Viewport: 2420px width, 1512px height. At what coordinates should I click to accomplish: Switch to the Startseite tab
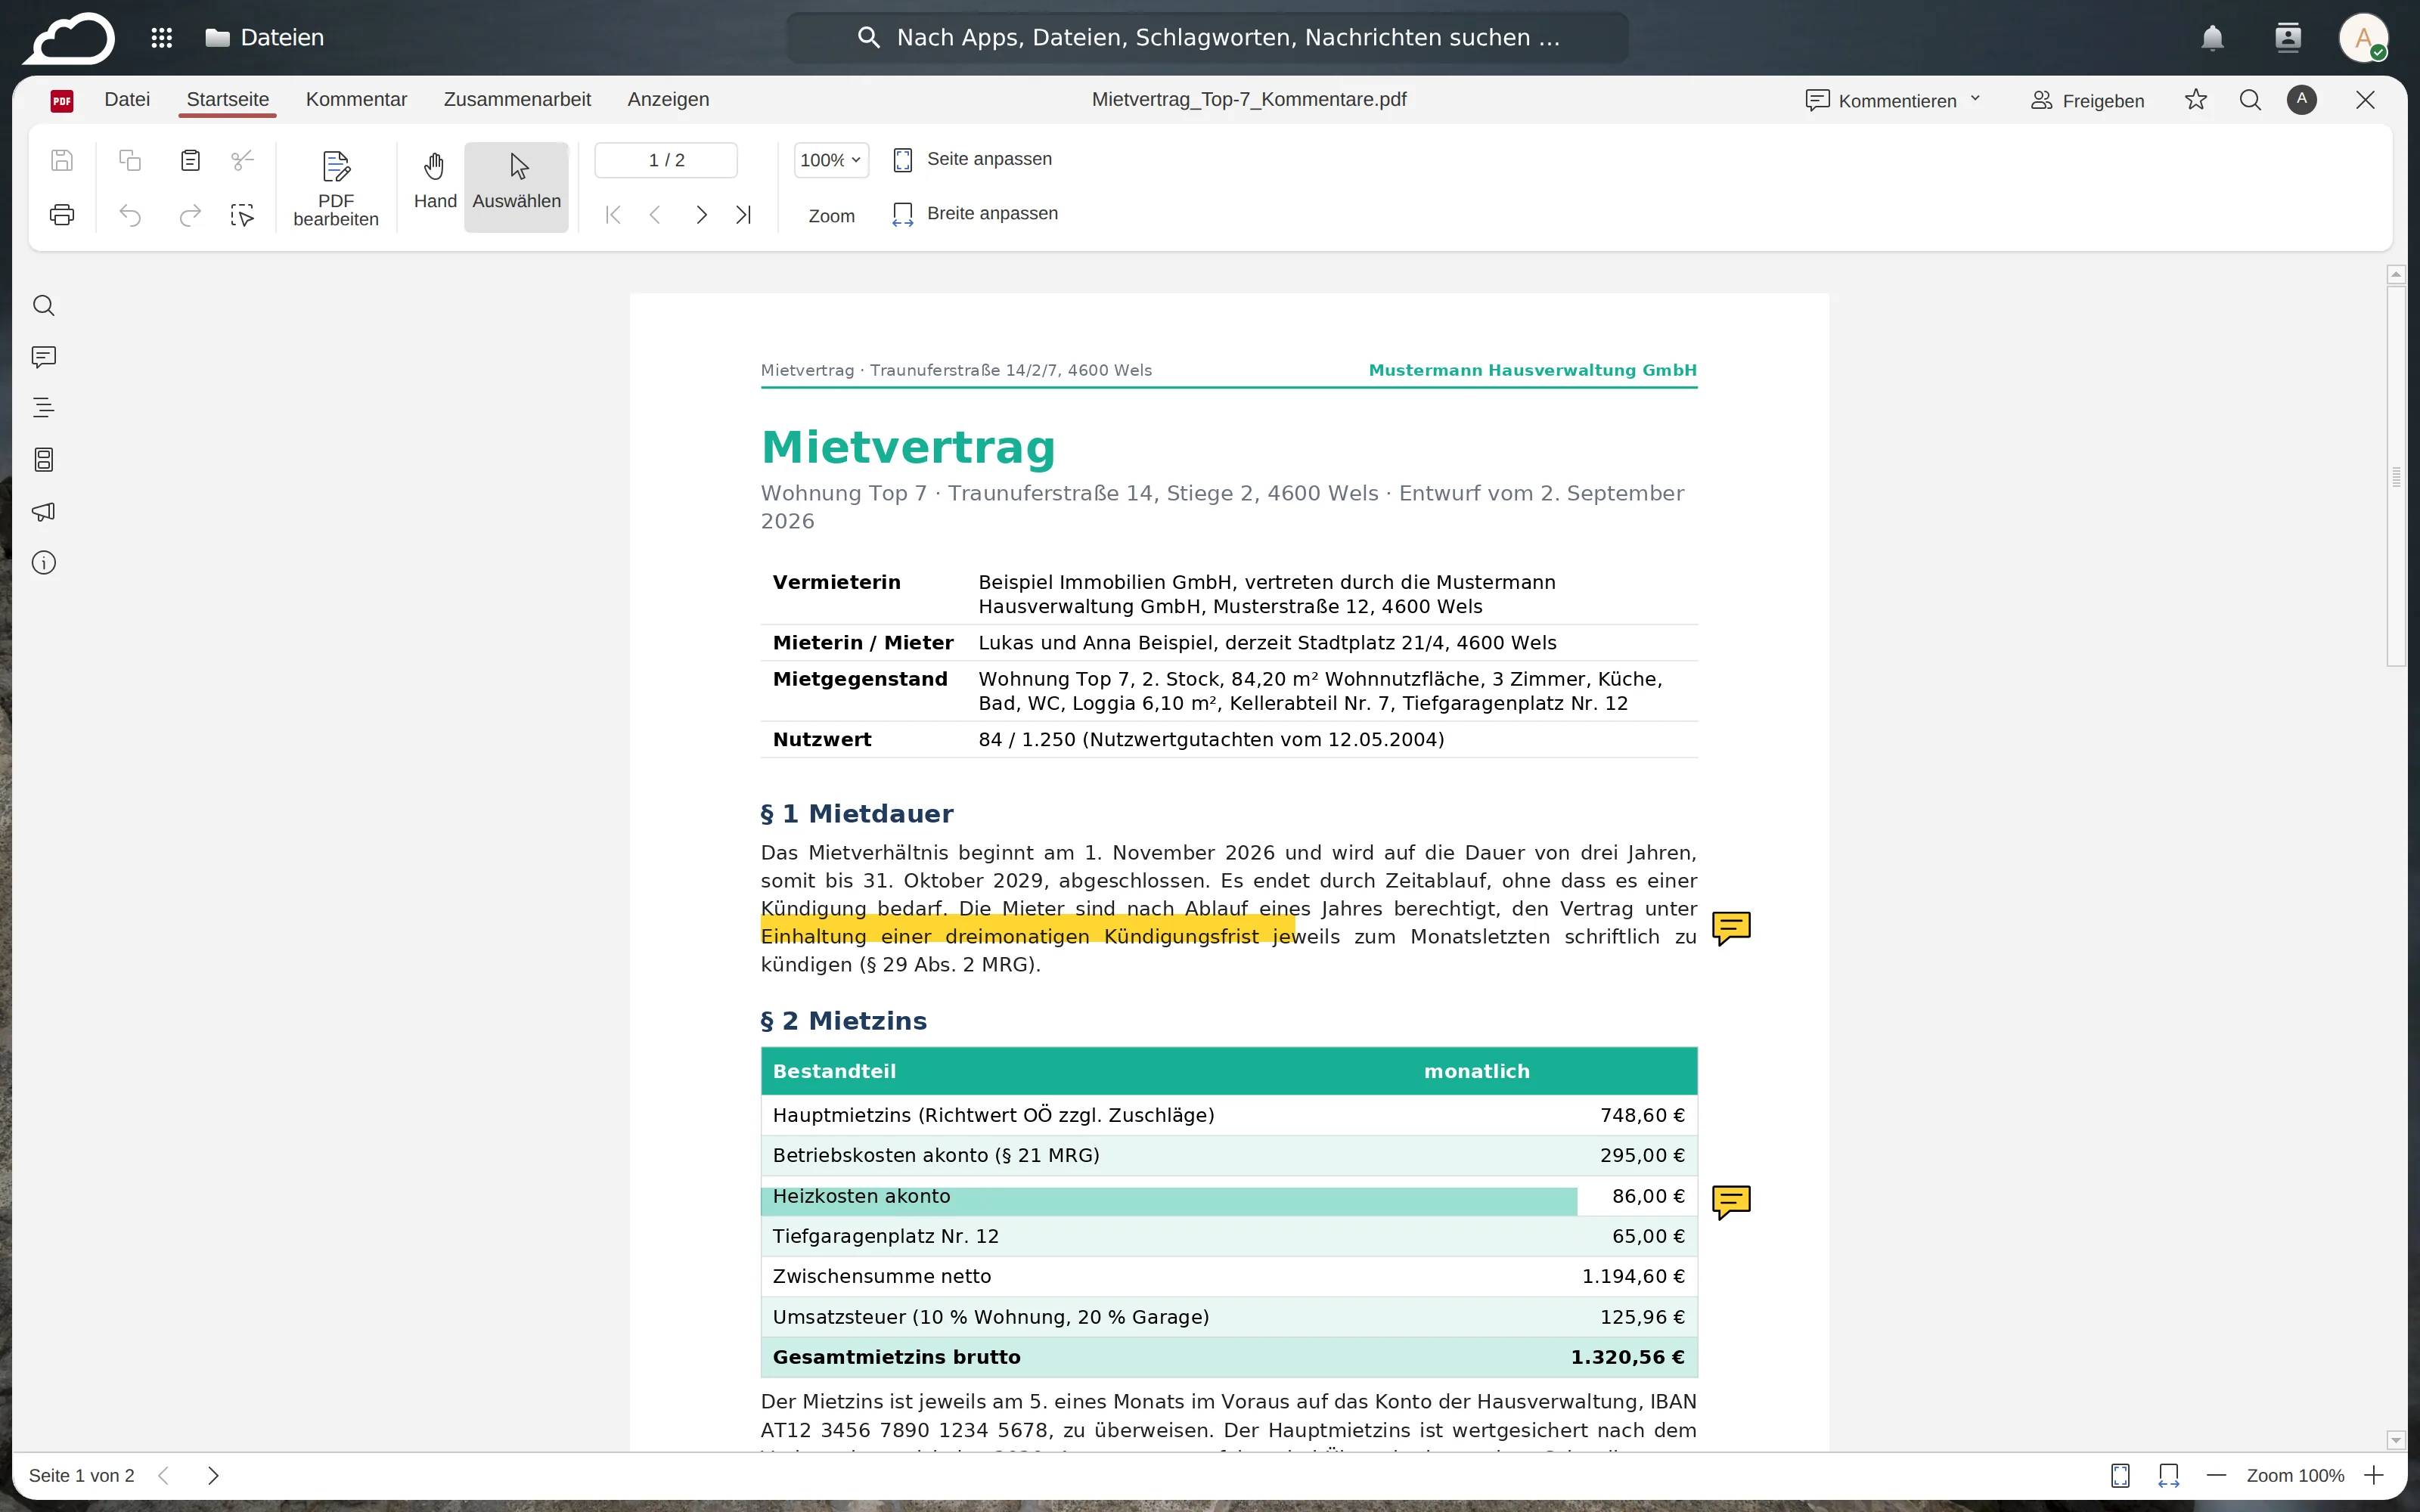[x=228, y=99]
